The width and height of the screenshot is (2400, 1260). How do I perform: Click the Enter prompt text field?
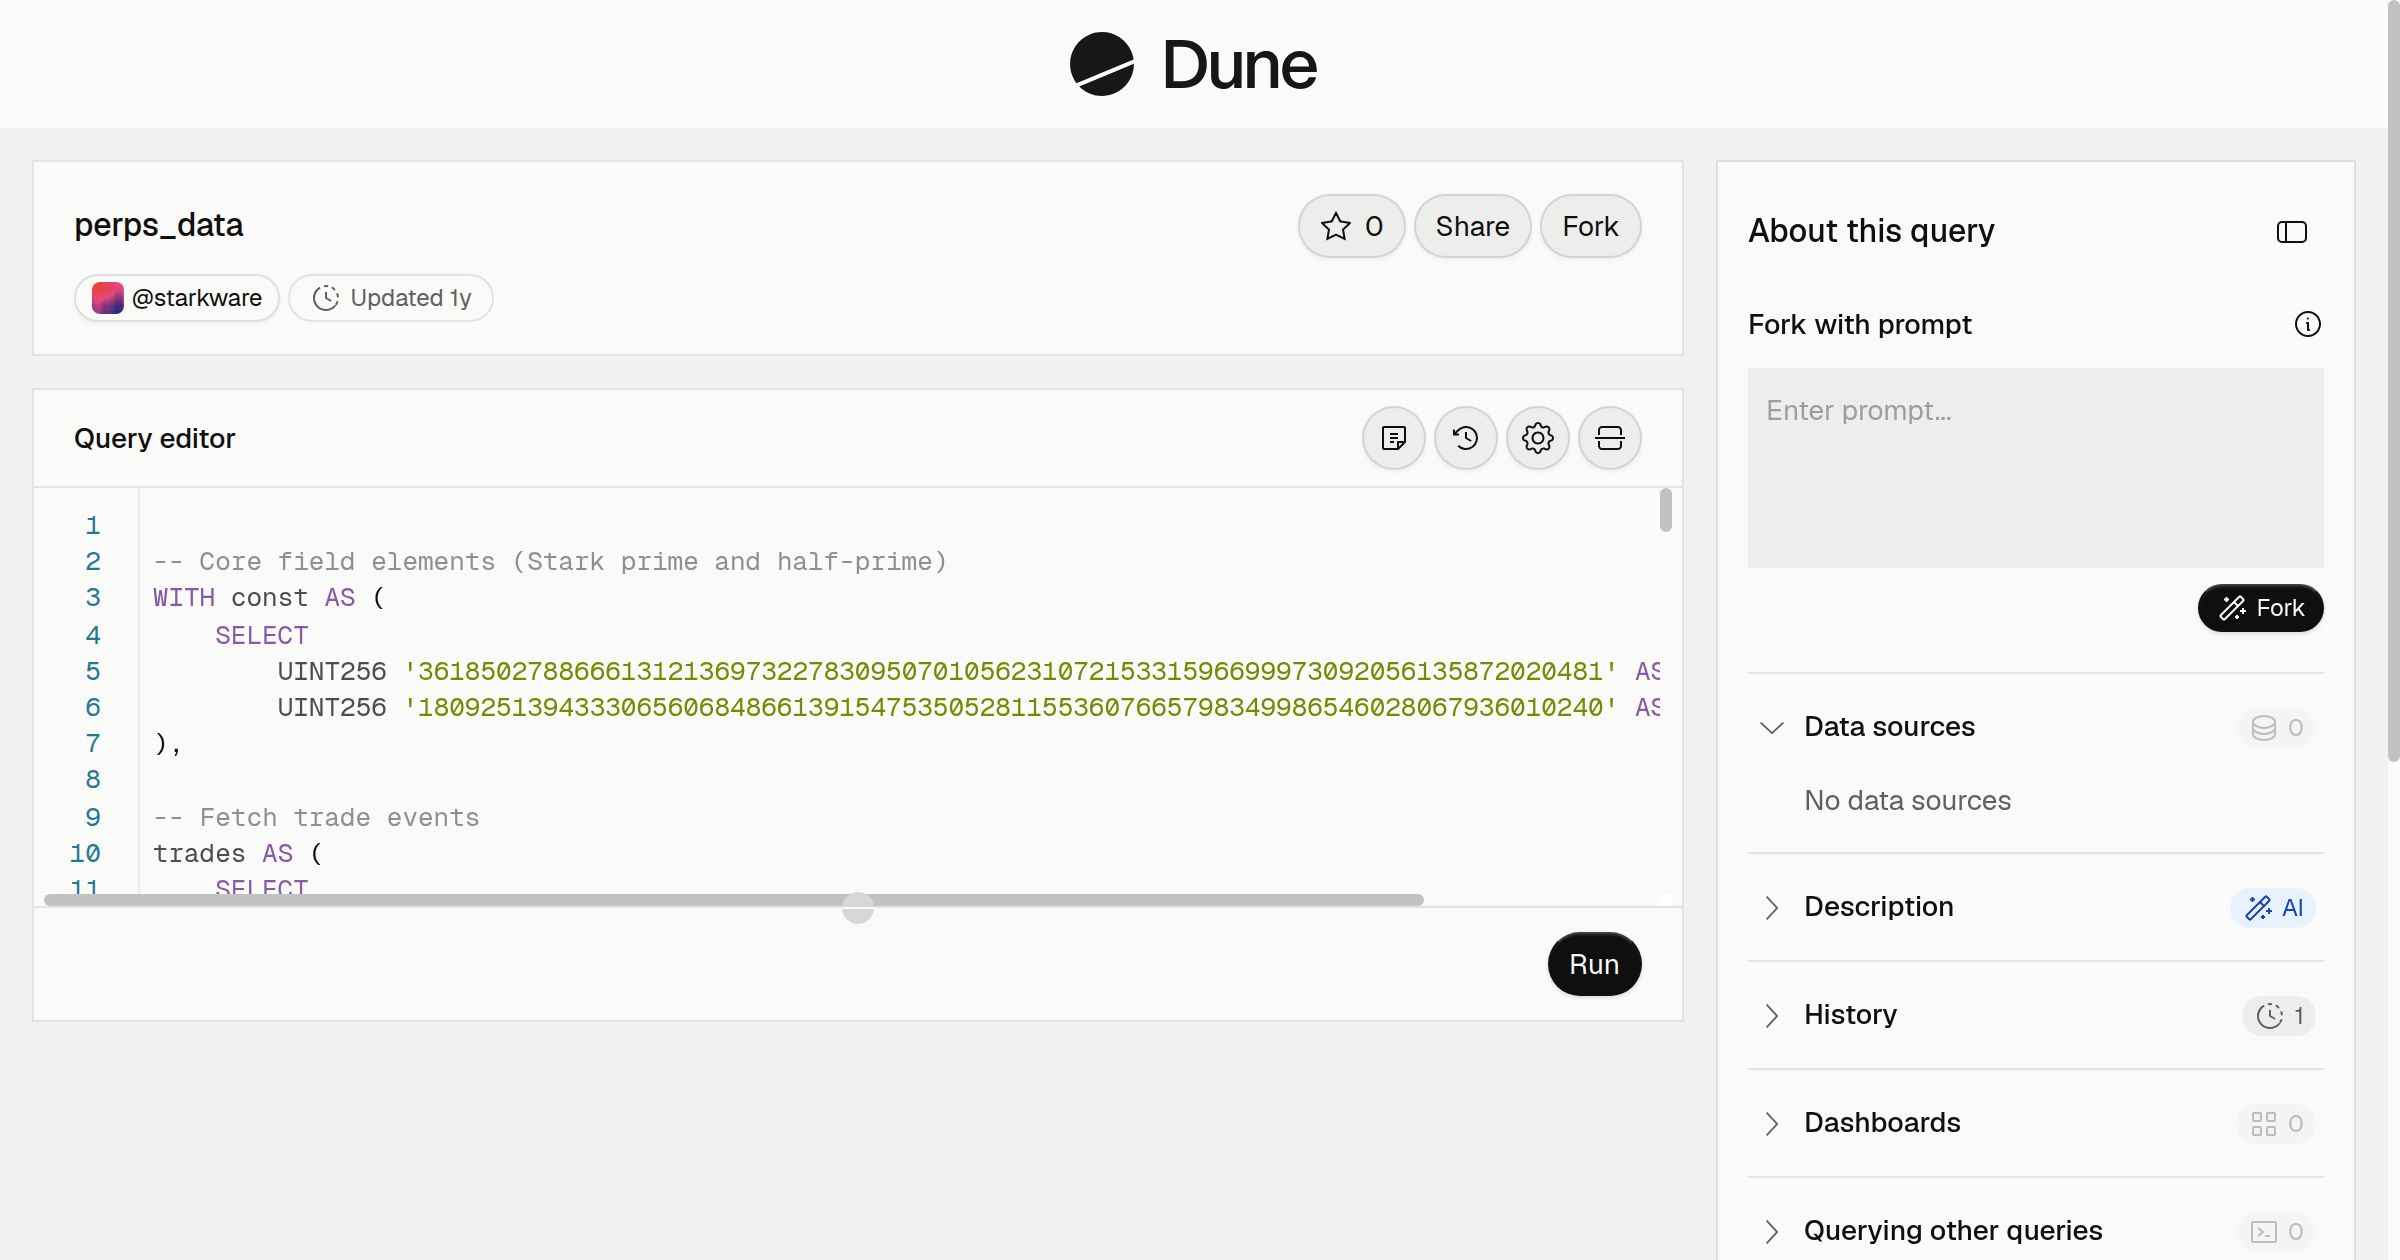pyautogui.click(x=2035, y=467)
